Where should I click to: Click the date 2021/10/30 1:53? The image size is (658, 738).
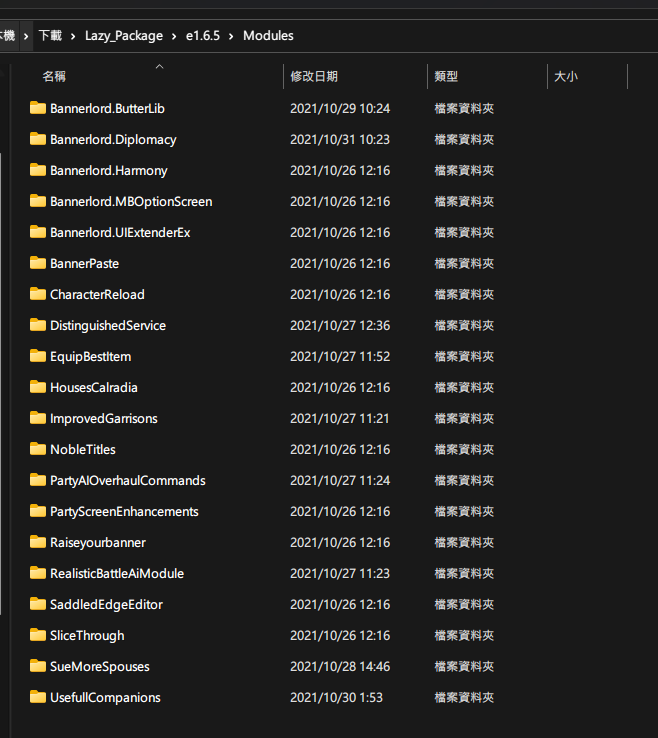tap(337, 698)
